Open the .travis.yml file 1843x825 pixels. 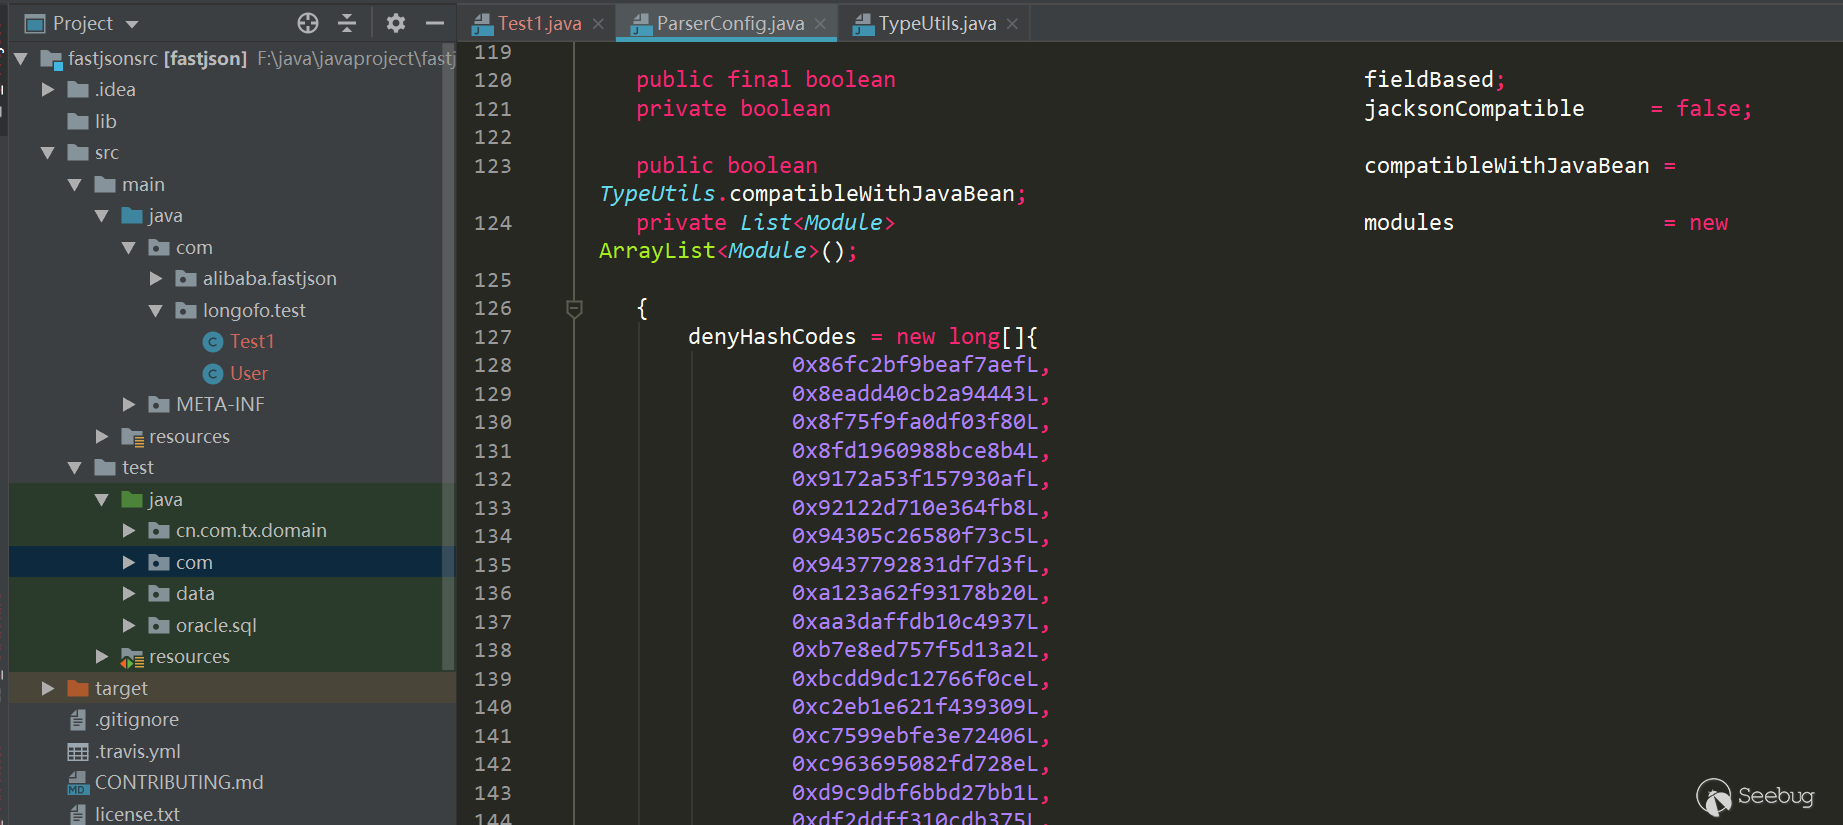click(x=138, y=751)
